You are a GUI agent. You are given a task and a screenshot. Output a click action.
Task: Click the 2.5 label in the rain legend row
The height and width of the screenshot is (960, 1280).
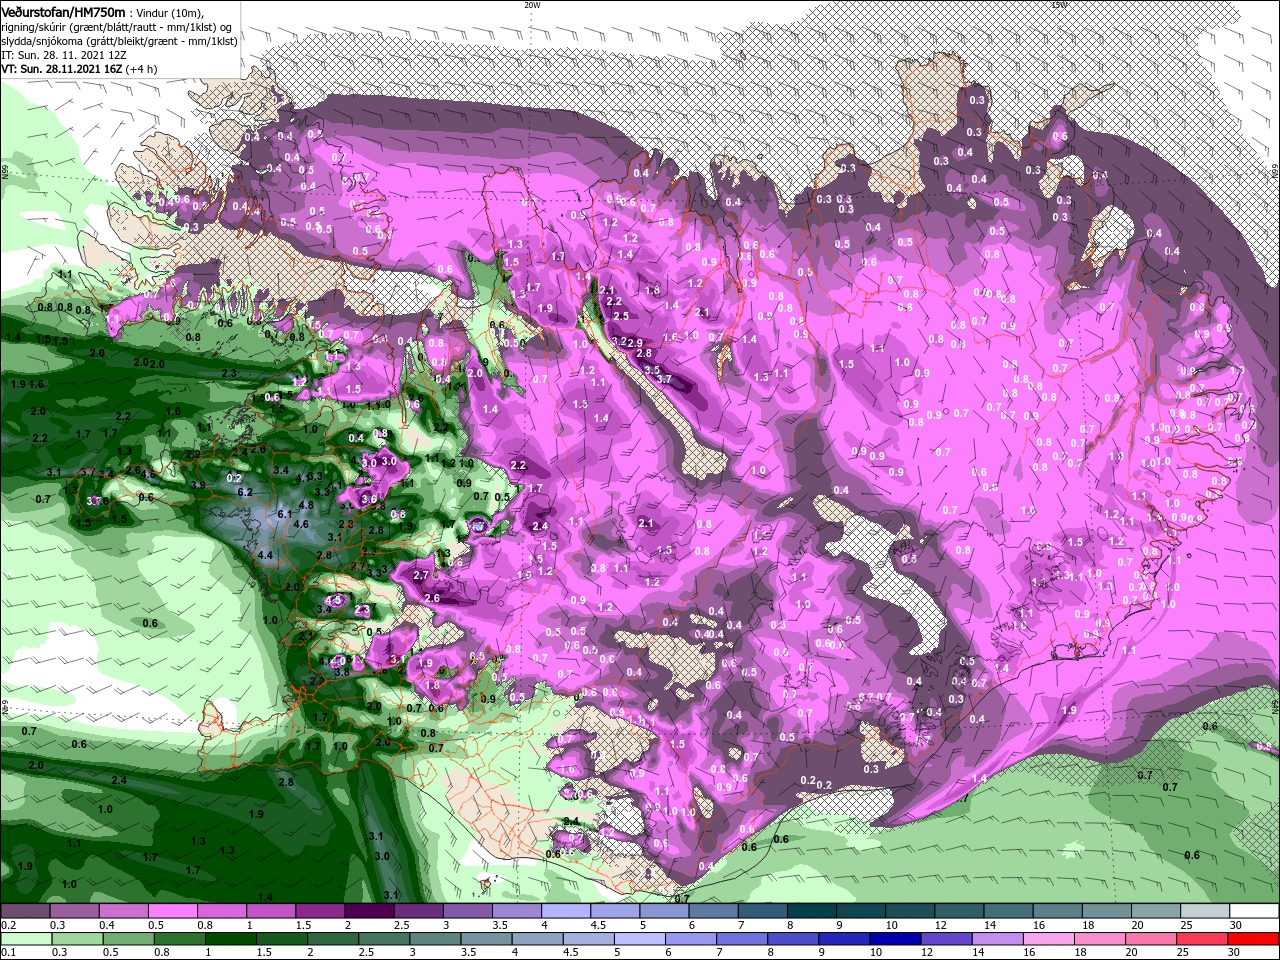click(366, 952)
